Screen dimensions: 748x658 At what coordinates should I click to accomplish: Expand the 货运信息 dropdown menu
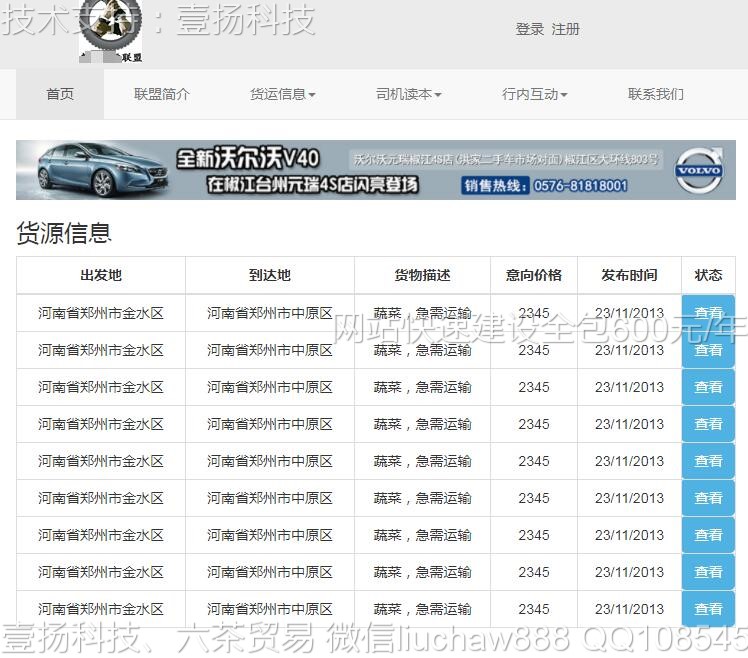click(x=282, y=94)
